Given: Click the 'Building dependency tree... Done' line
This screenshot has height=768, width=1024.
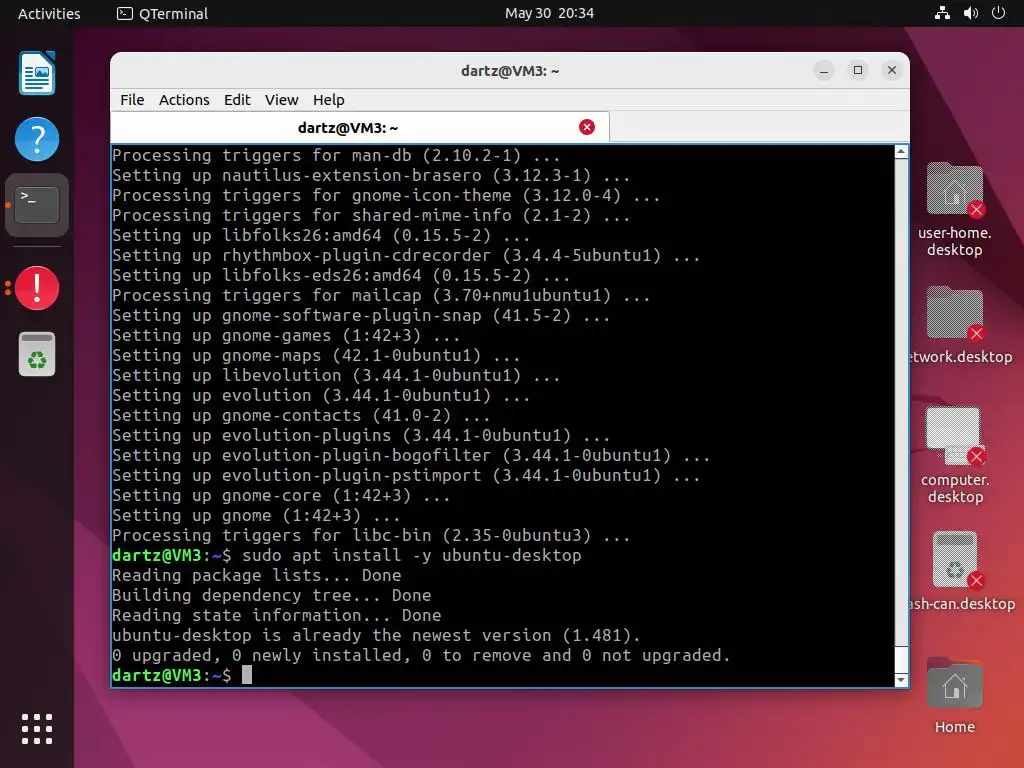Looking at the screenshot, I should click(x=271, y=595).
